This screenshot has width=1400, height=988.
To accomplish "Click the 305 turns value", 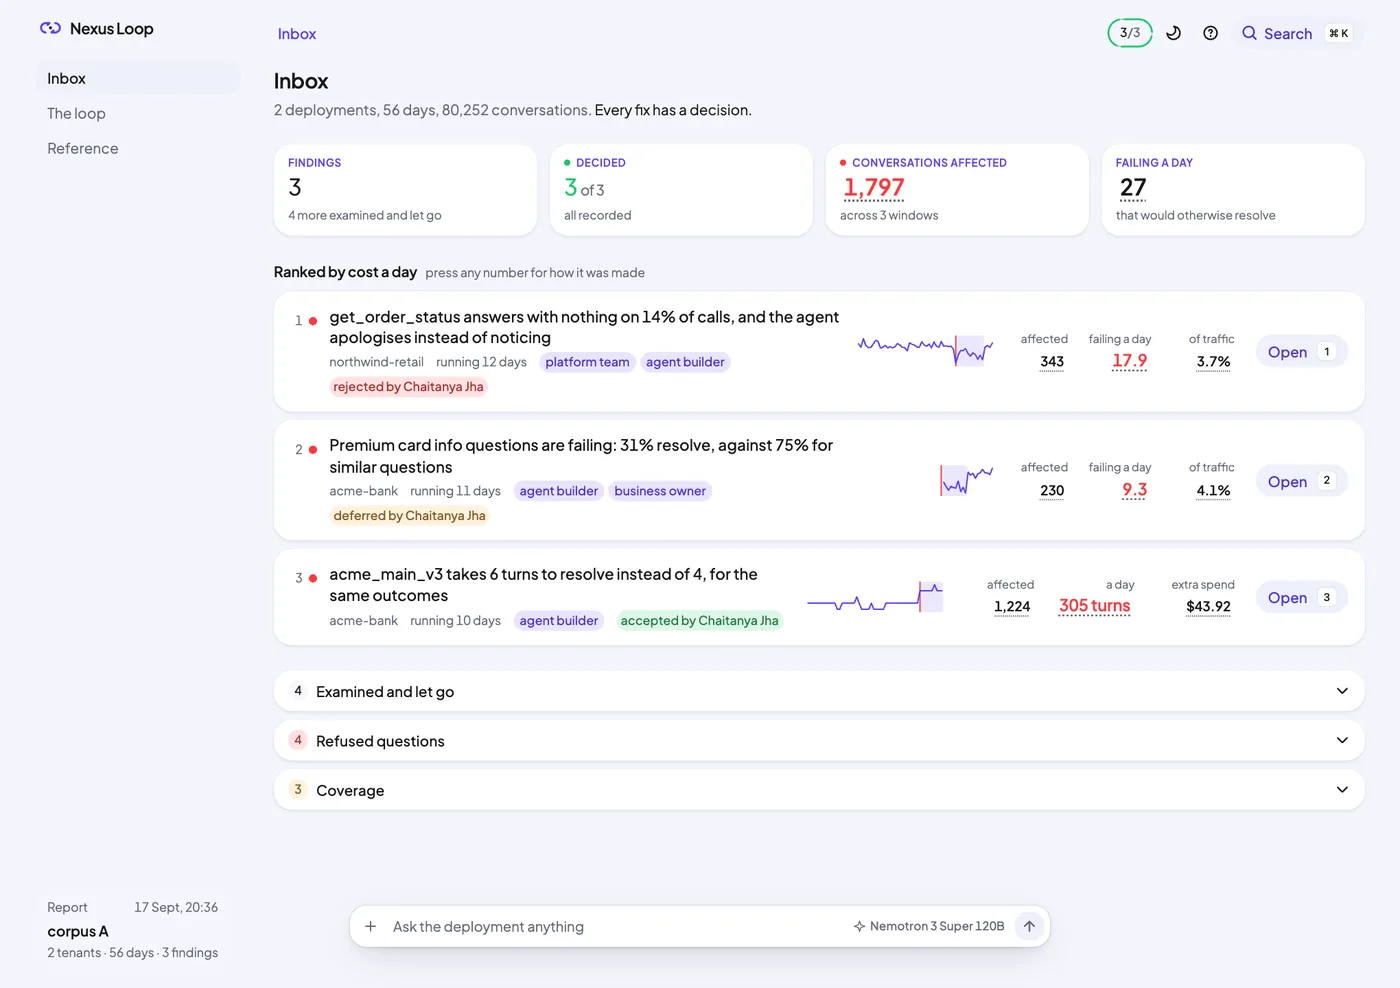I will 1094,606.
